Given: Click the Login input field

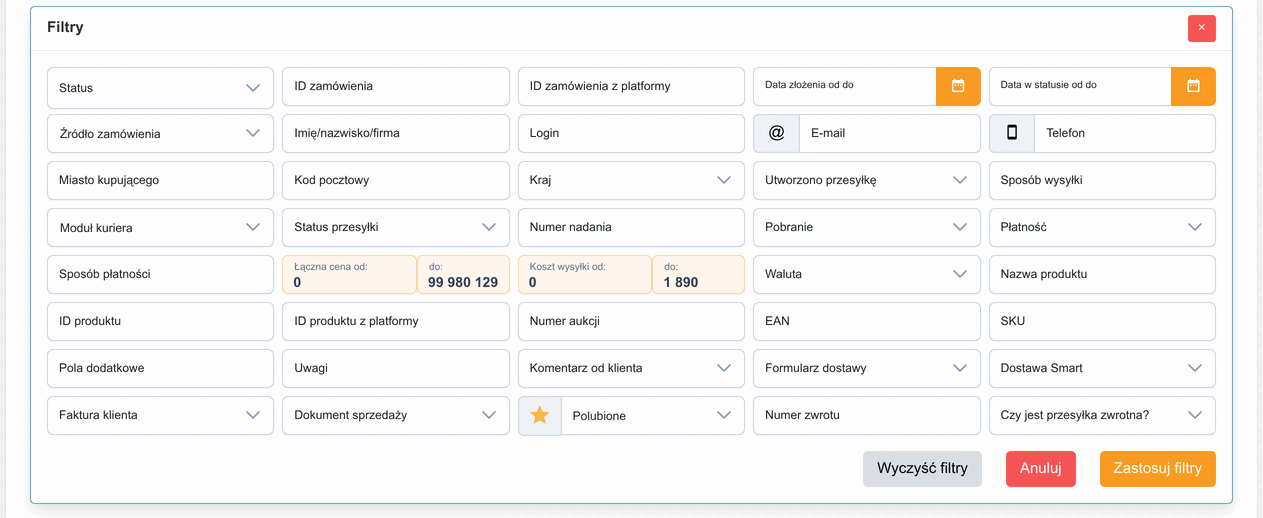Looking at the screenshot, I should coord(631,133).
